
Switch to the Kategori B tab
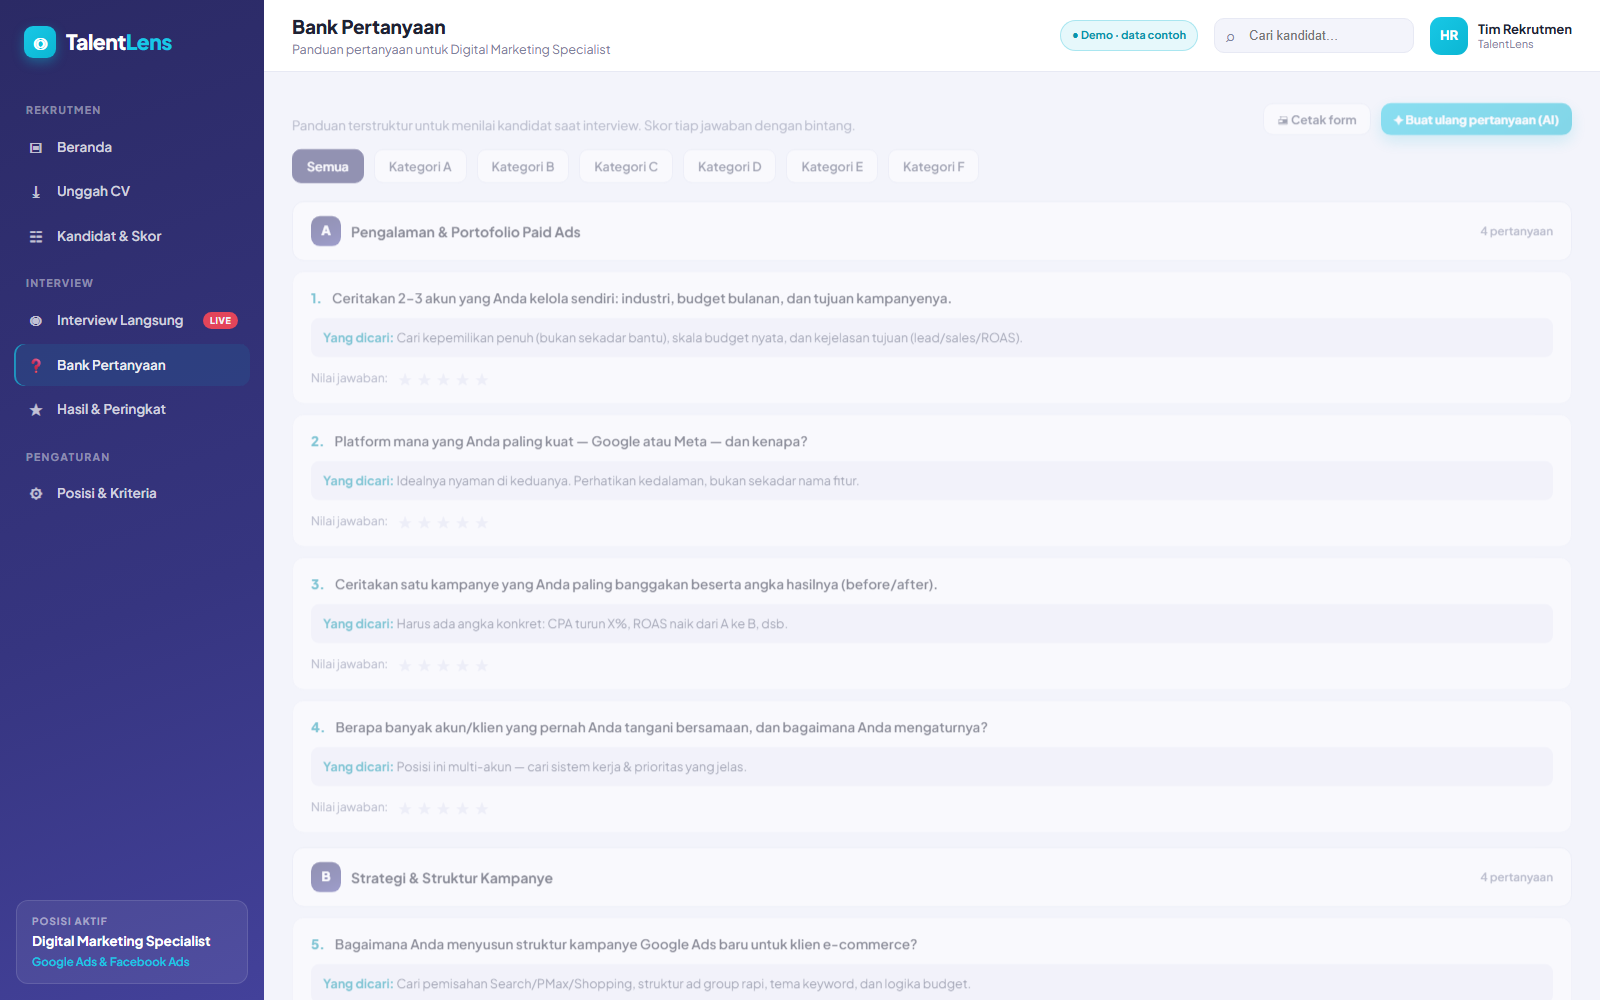[x=523, y=167]
